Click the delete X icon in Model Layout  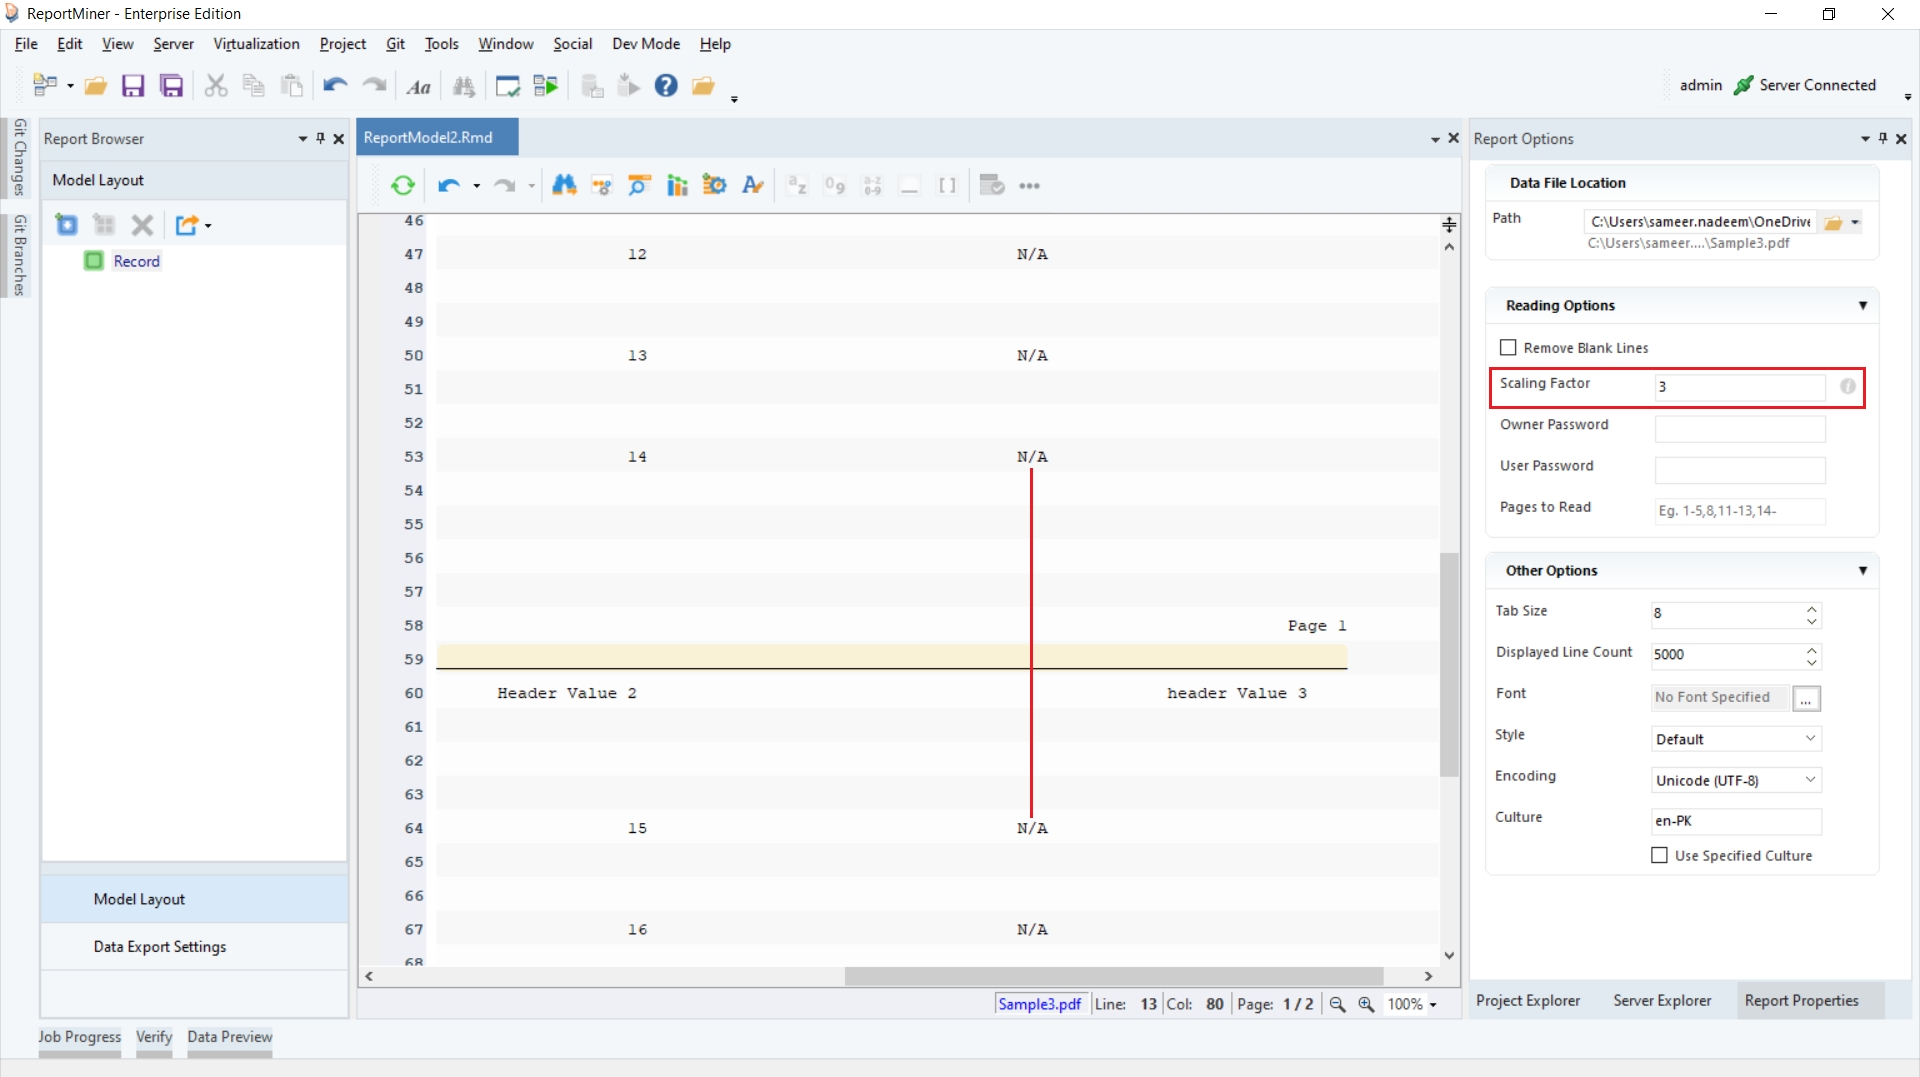[x=143, y=225]
